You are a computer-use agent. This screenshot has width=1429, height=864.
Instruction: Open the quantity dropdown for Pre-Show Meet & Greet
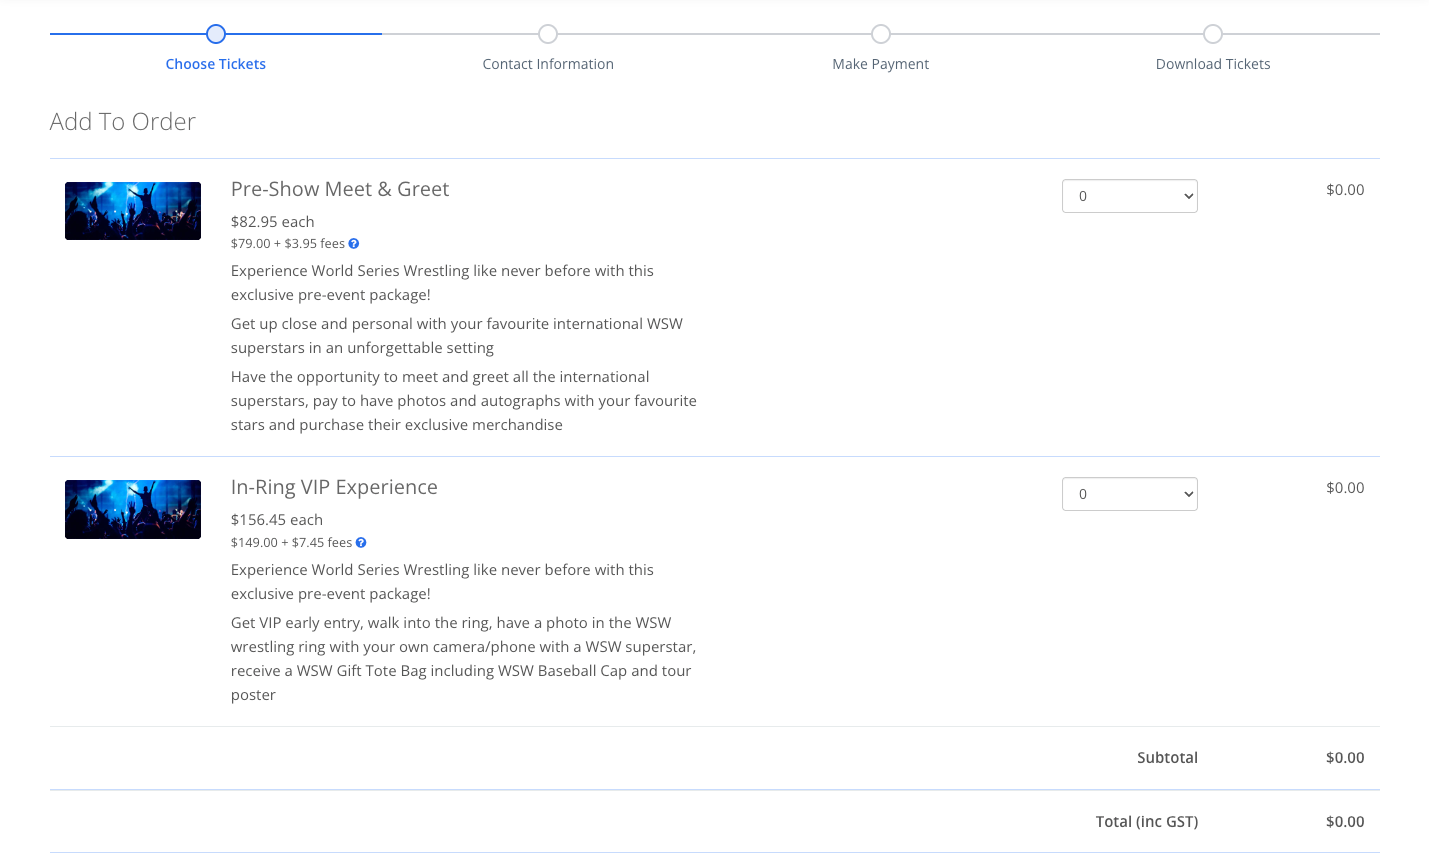[1130, 196]
